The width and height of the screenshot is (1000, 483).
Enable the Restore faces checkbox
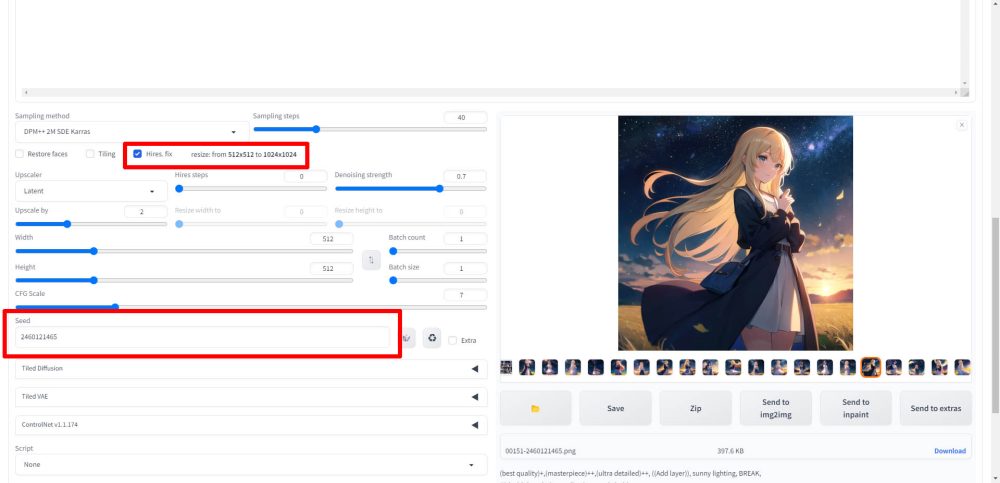pos(20,154)
